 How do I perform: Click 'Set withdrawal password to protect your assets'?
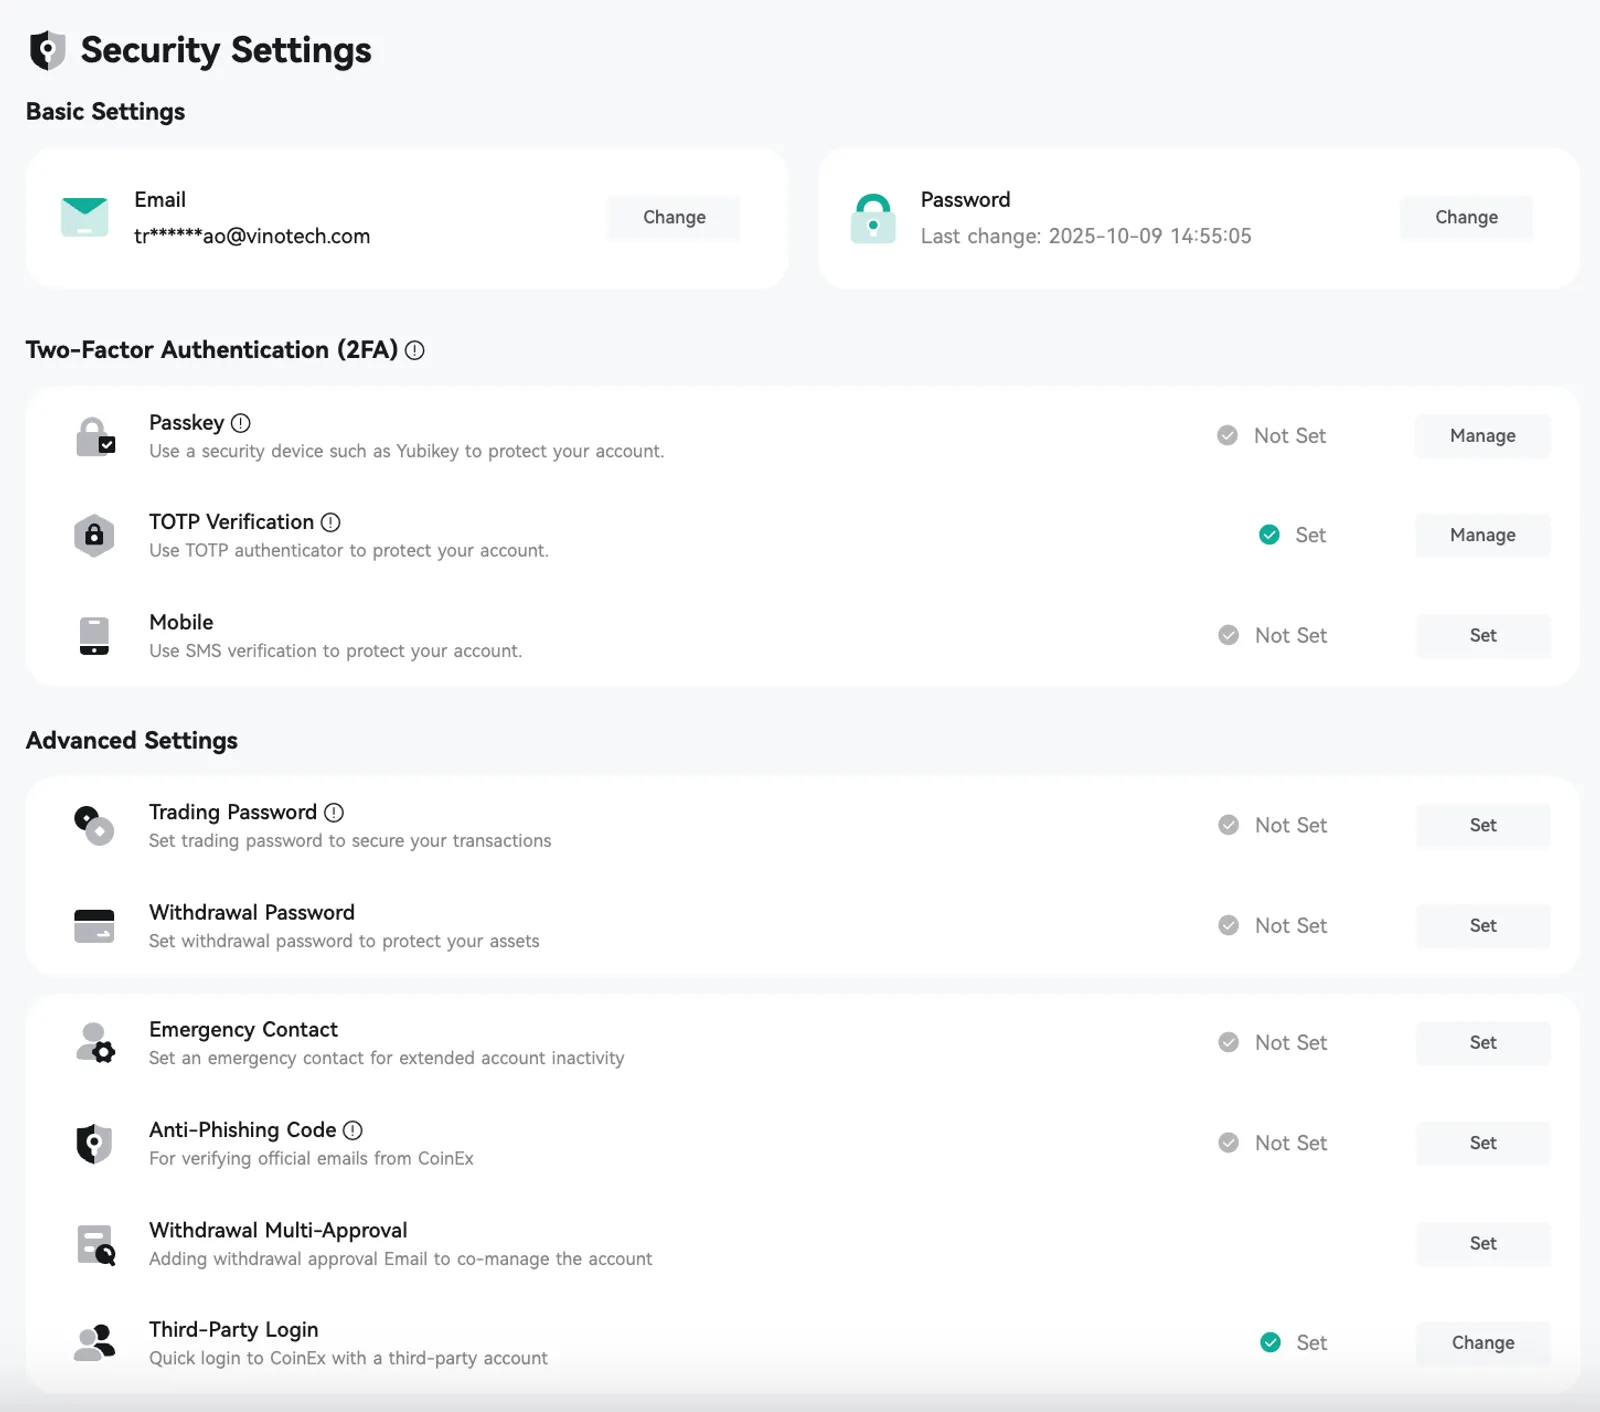tap(344, 941)
